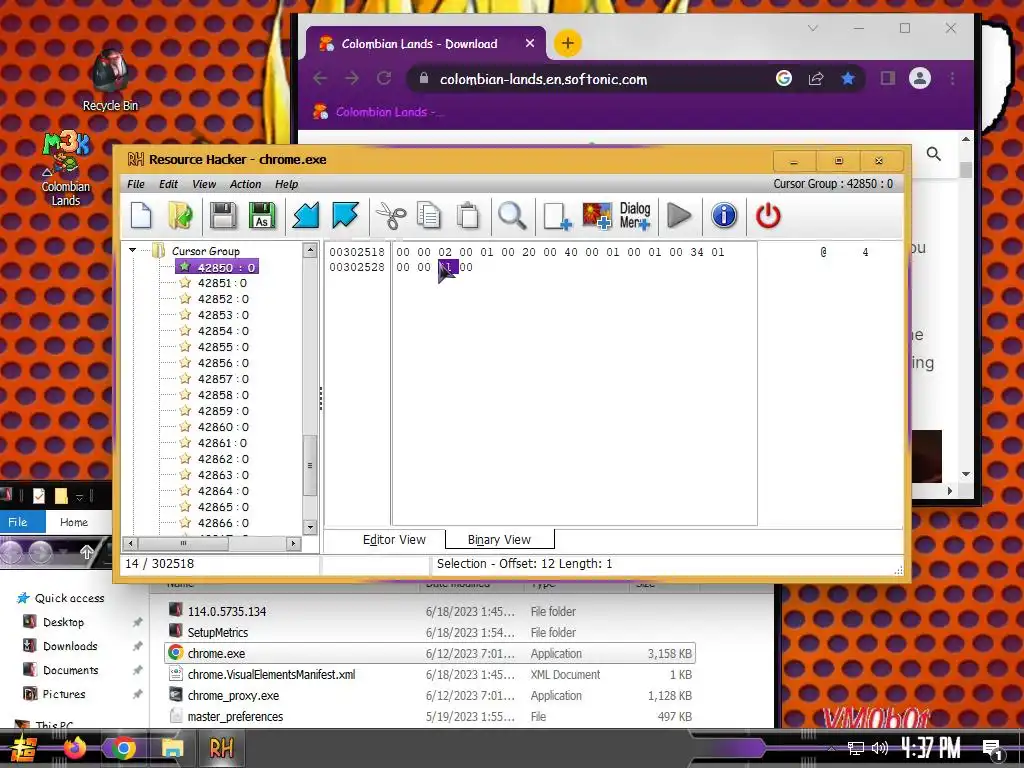Open the Chrome side panel icon

[x=888, y=78]
